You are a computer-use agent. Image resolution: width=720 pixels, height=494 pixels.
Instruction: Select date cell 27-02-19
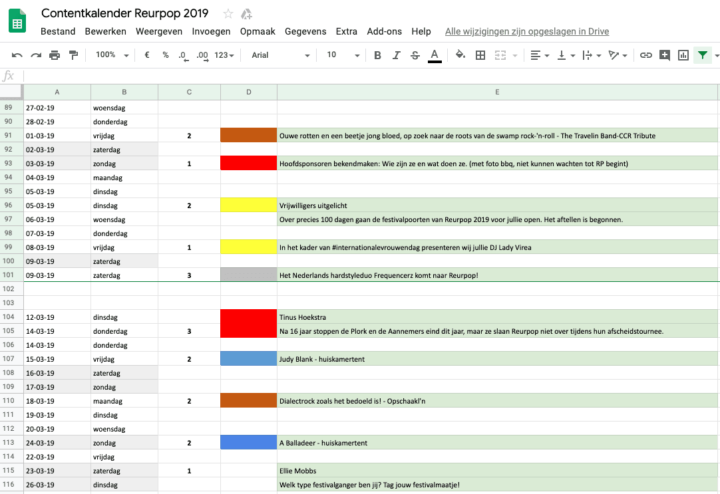tap(57, 108)
